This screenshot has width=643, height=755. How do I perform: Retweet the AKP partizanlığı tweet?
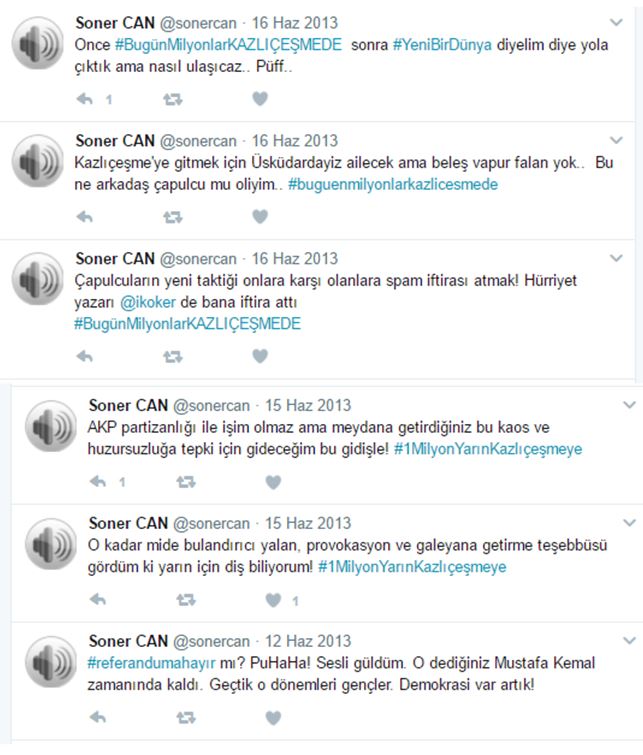[x=186, y=482]
